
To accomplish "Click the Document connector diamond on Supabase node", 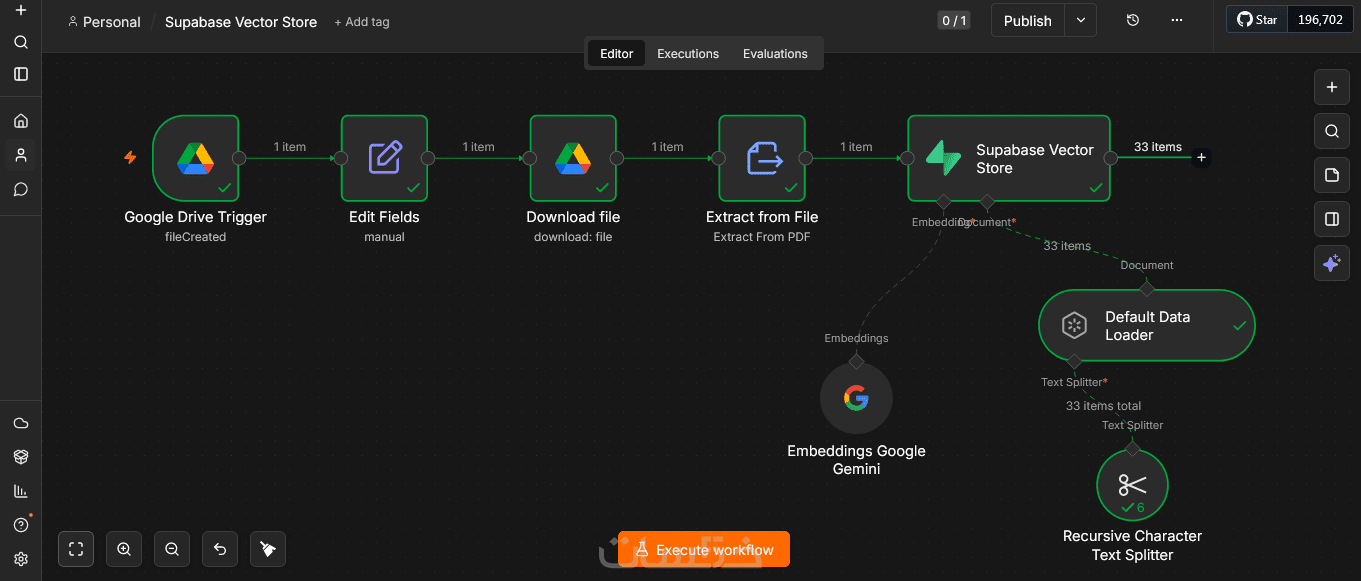I will [x=987, y=201].
